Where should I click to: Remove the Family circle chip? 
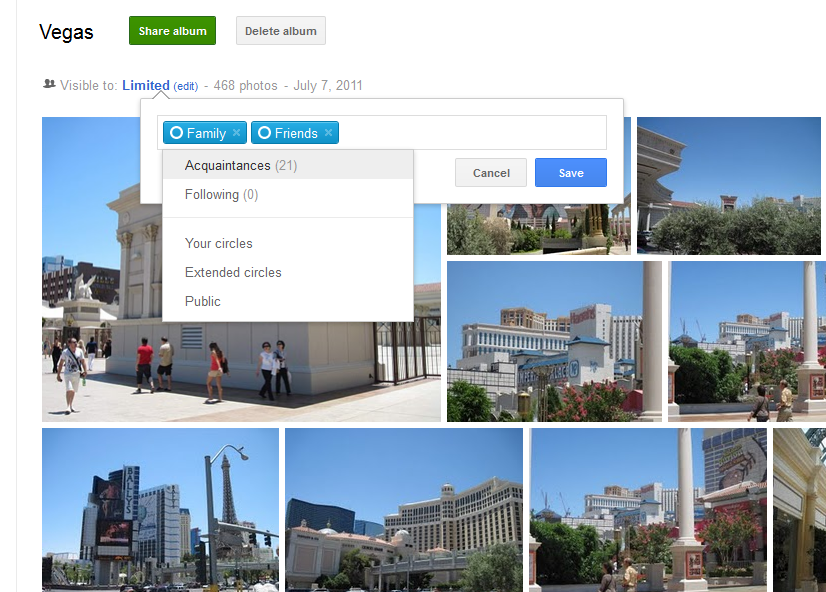237,132
